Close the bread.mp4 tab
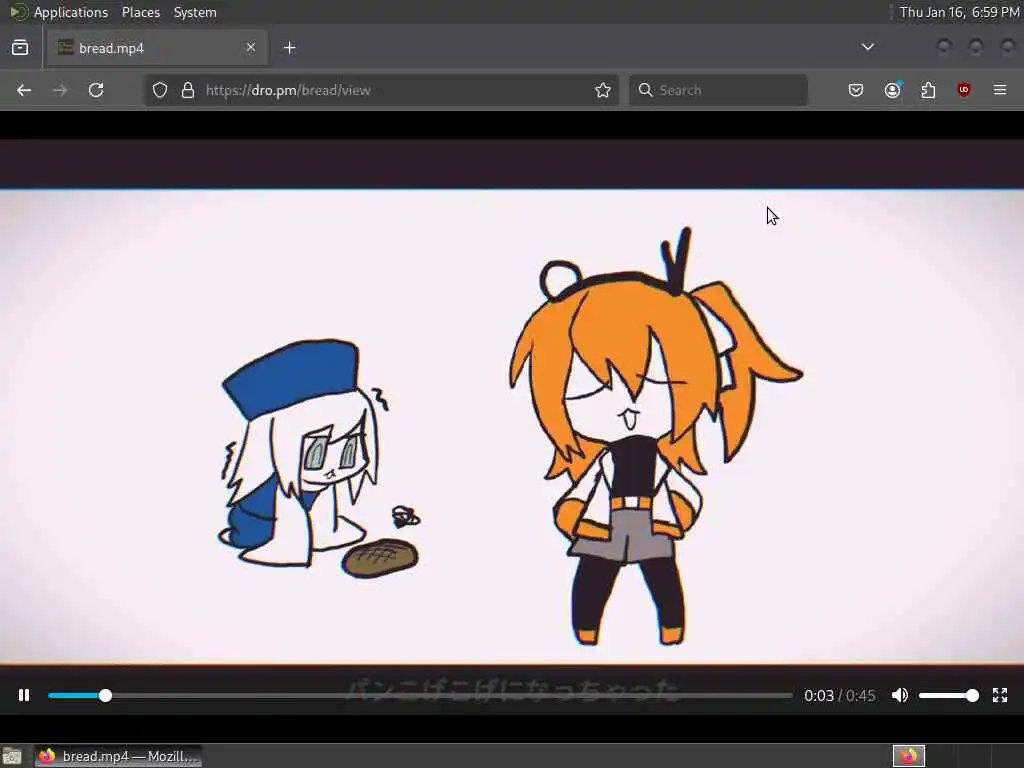 (x=251, y=47)
